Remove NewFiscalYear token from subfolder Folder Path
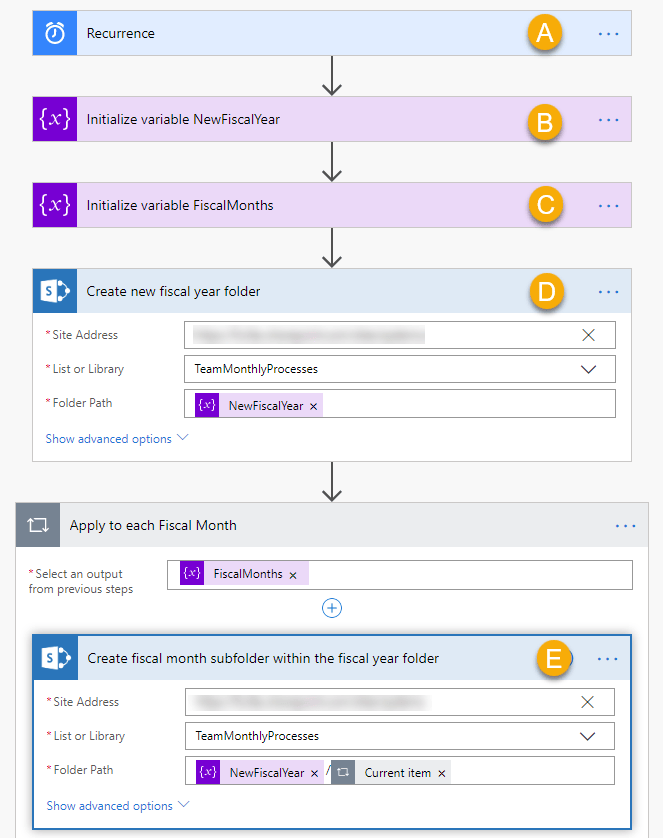Image resolution: width=663 pixels, height=838 pixels. (x=315, y=773)
